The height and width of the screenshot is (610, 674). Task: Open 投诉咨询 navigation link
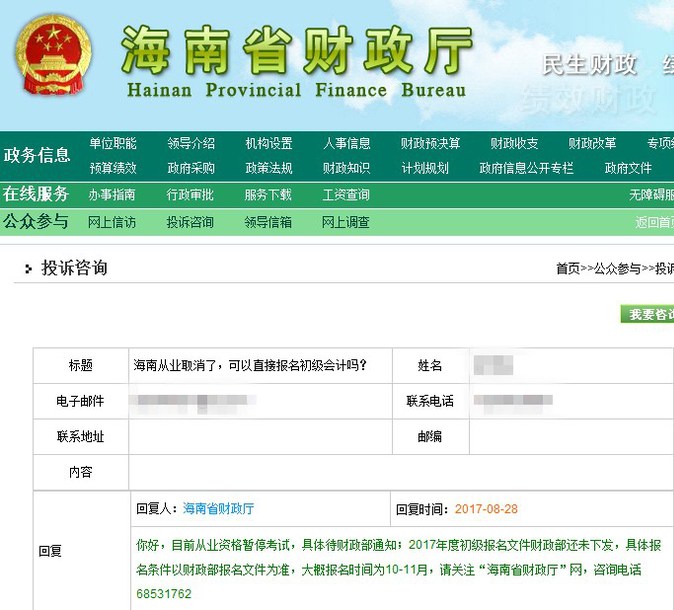[x=190, y=222]
